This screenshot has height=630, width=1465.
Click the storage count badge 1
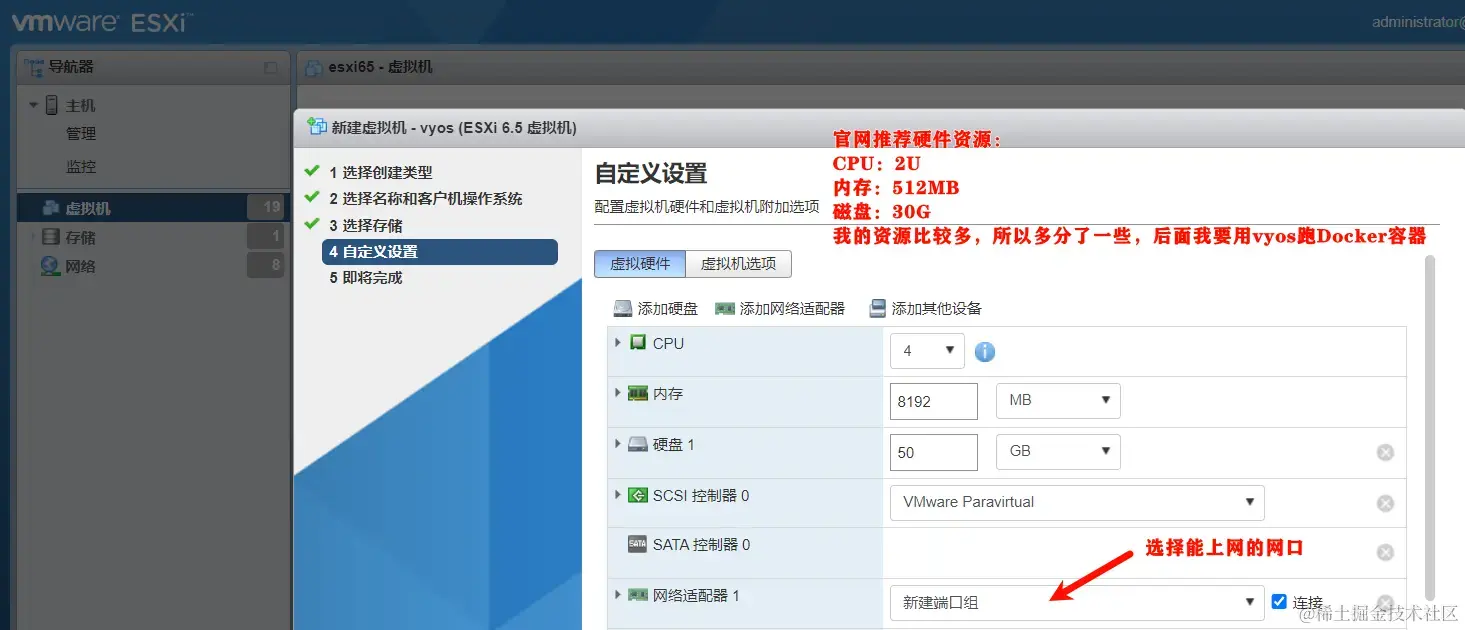tap(268, 237)
